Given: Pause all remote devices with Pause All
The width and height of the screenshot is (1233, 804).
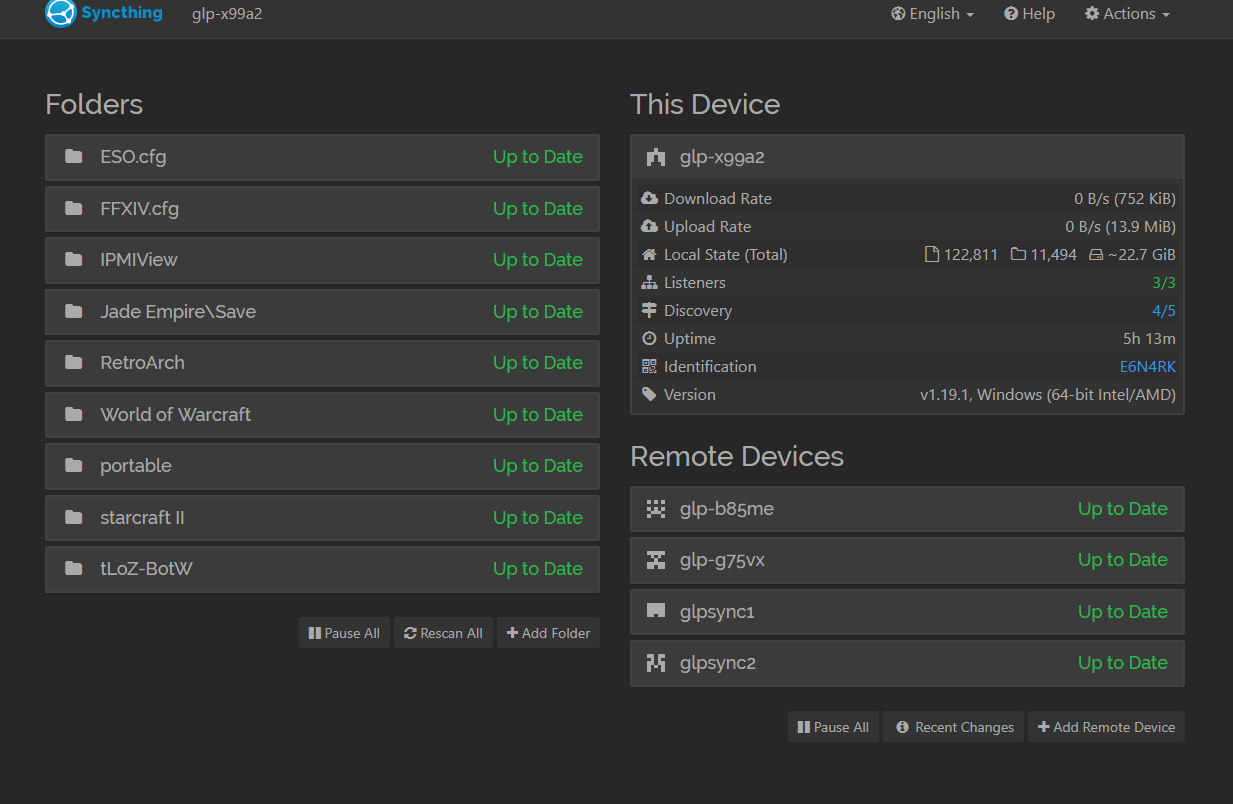Looking at the screenshot, I should coord(833,727).
